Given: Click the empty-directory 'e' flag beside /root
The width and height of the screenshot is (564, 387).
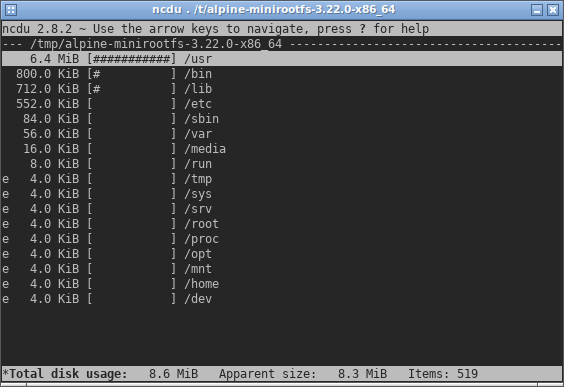Looking at the screenshot, I should coord(5,224).
